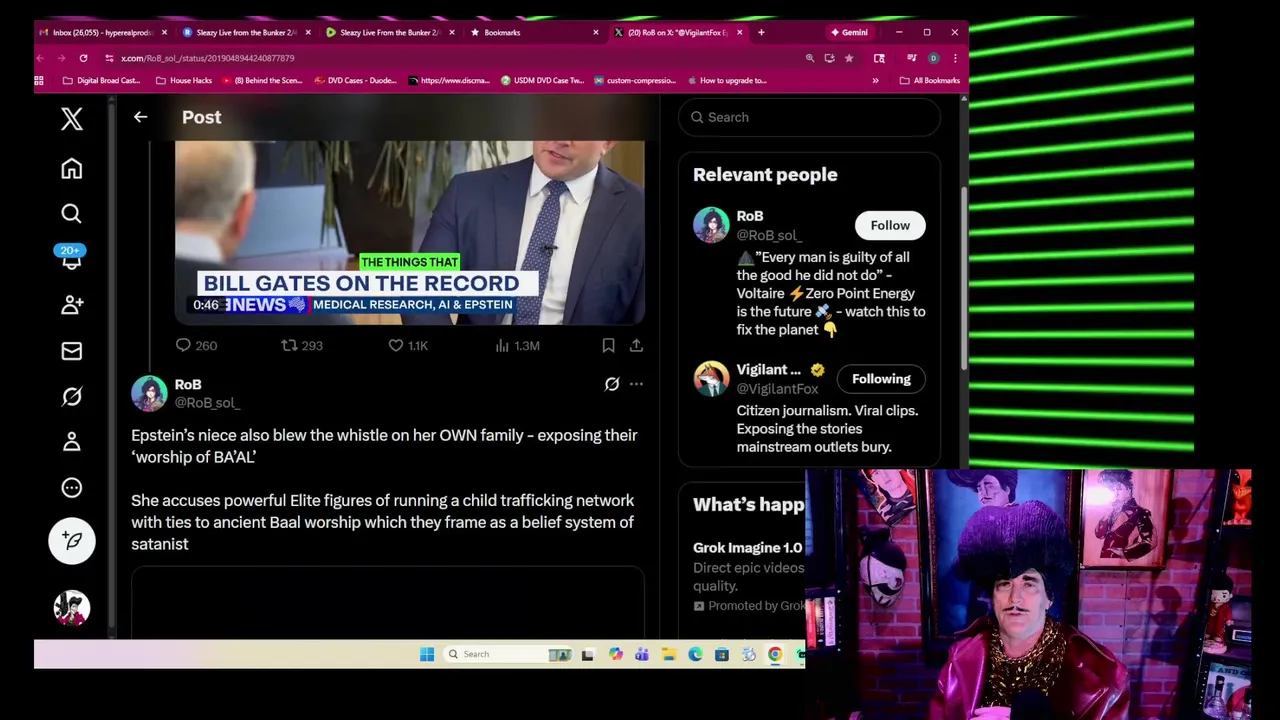Share the video post
Viewport: 1280px width, 720px height.
[x=636, y=345]
